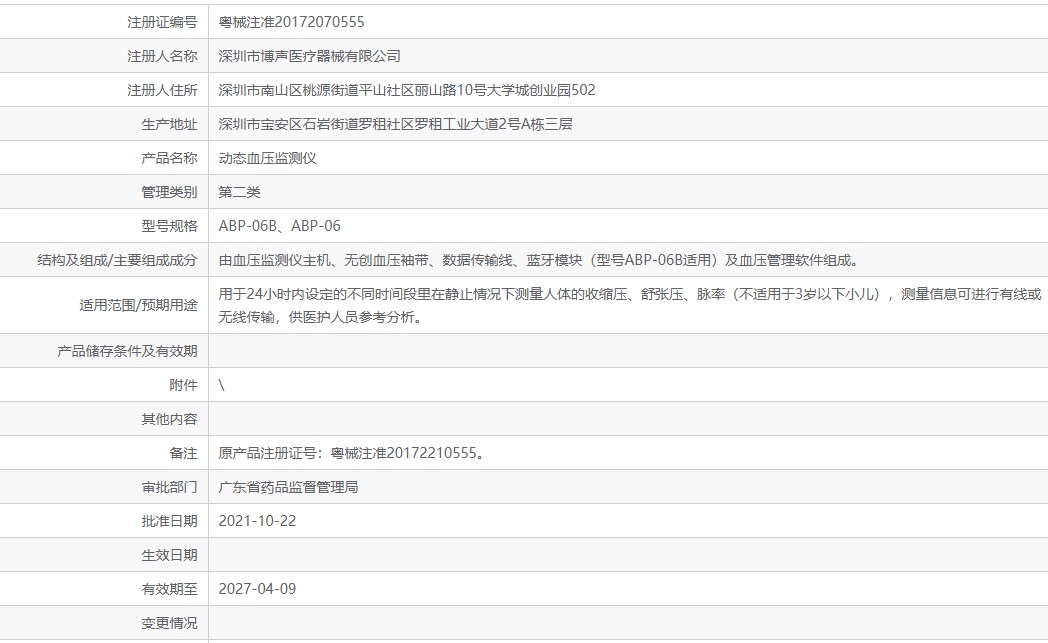The height and width of the screenshot is (643, 1048).
Task: Select the 其他内容 label
Action: point(169,420)
